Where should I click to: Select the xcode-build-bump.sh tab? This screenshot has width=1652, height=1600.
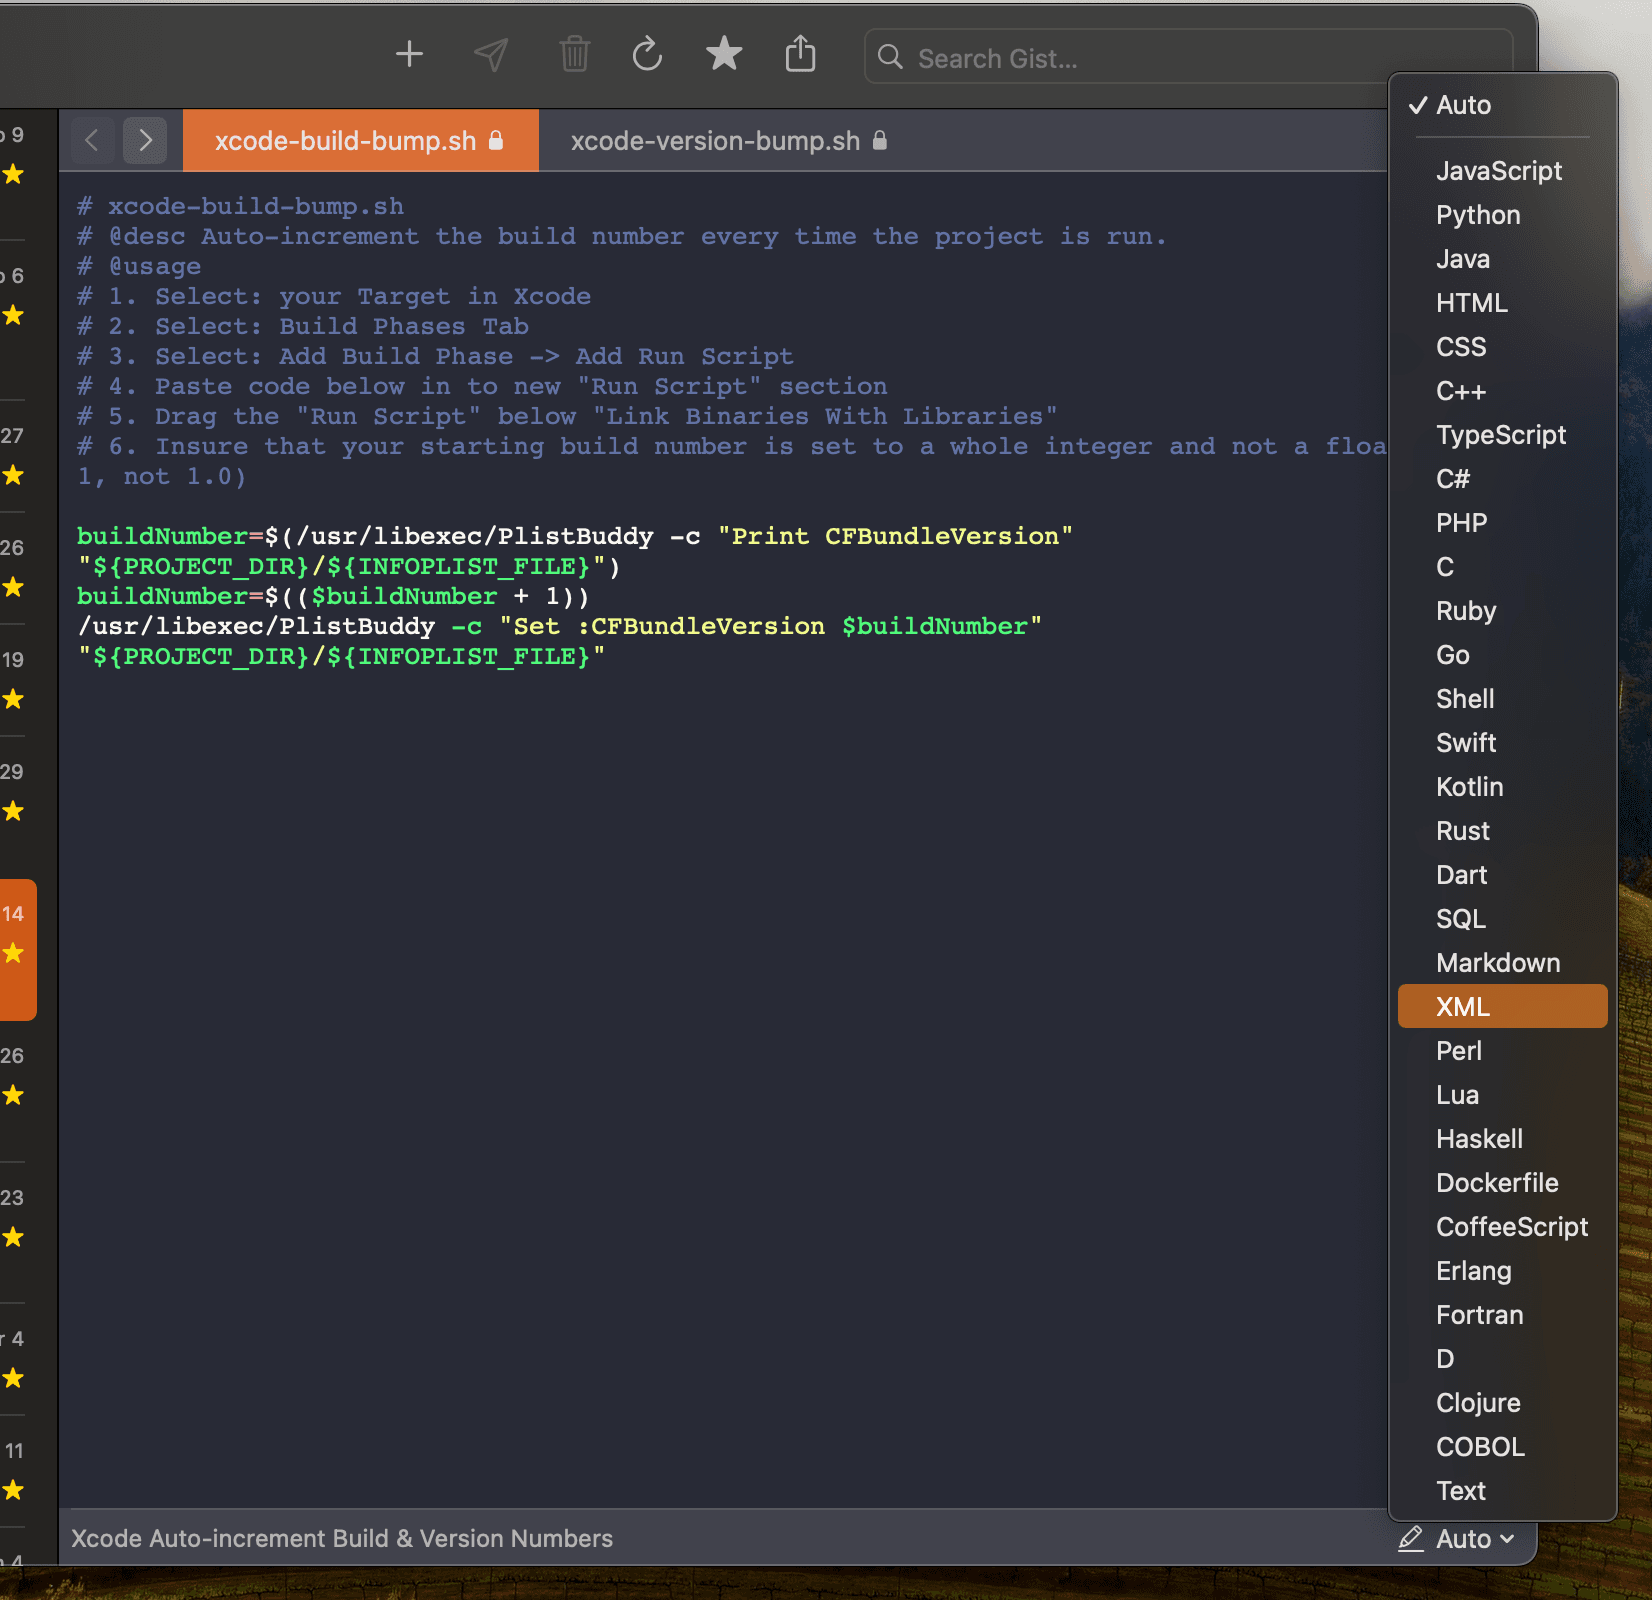click(x=360, y=141)
